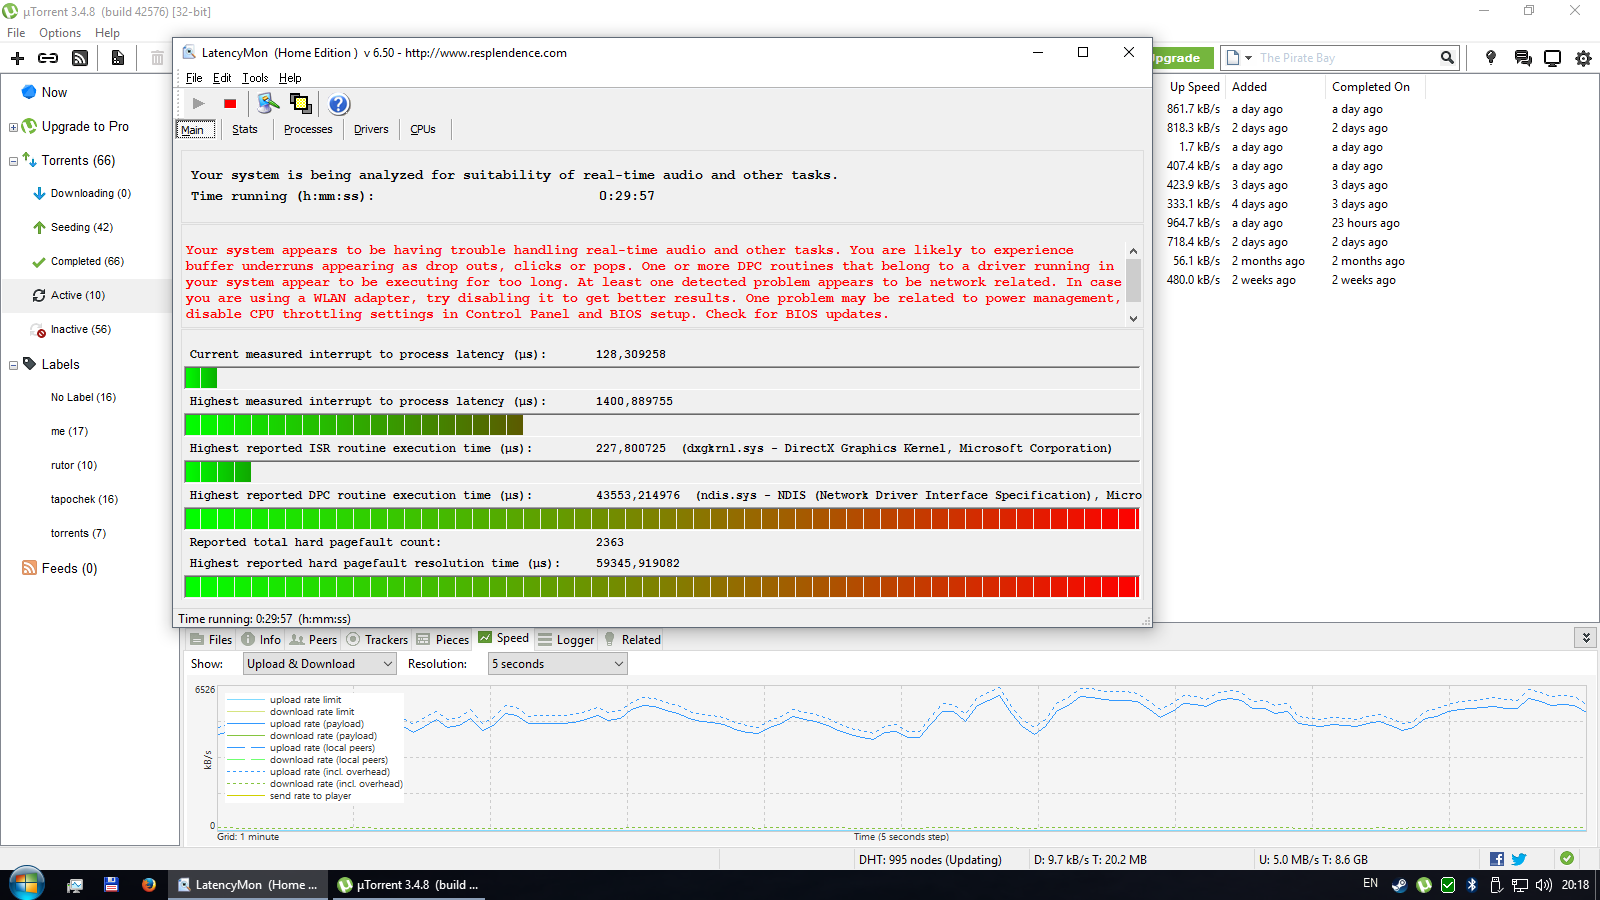Click the 'D: 9.7 kB/s T: 20.2 MB' status
Viewport: 1600px width, 900px height.
[1090, 860]
